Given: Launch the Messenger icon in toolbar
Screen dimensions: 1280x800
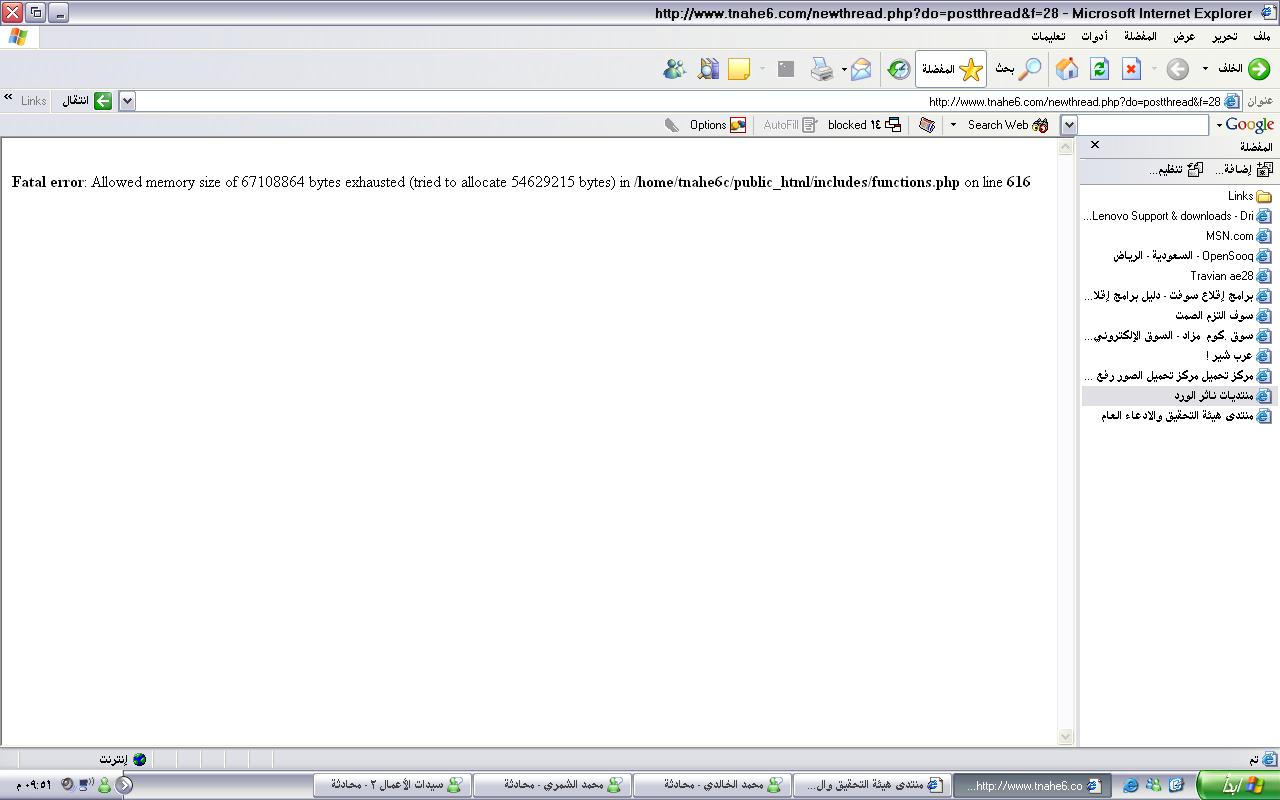Looking at the screenshot, I should pyautogui.click(x=674, y=69).
